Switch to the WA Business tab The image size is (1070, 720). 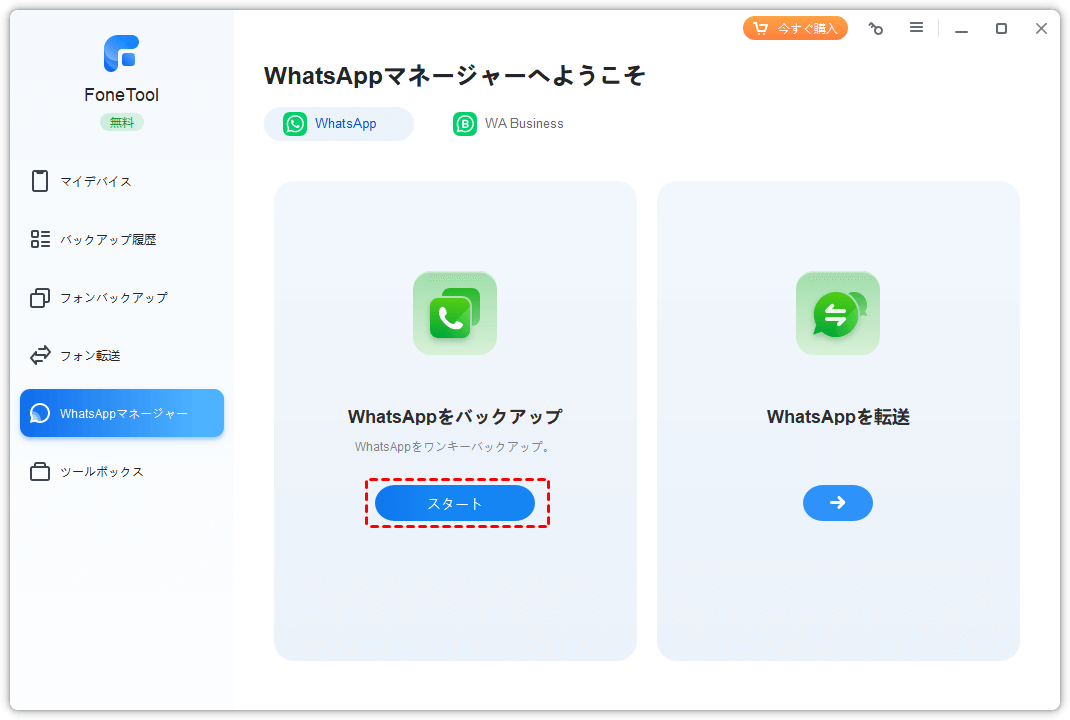tap(509, 124)
